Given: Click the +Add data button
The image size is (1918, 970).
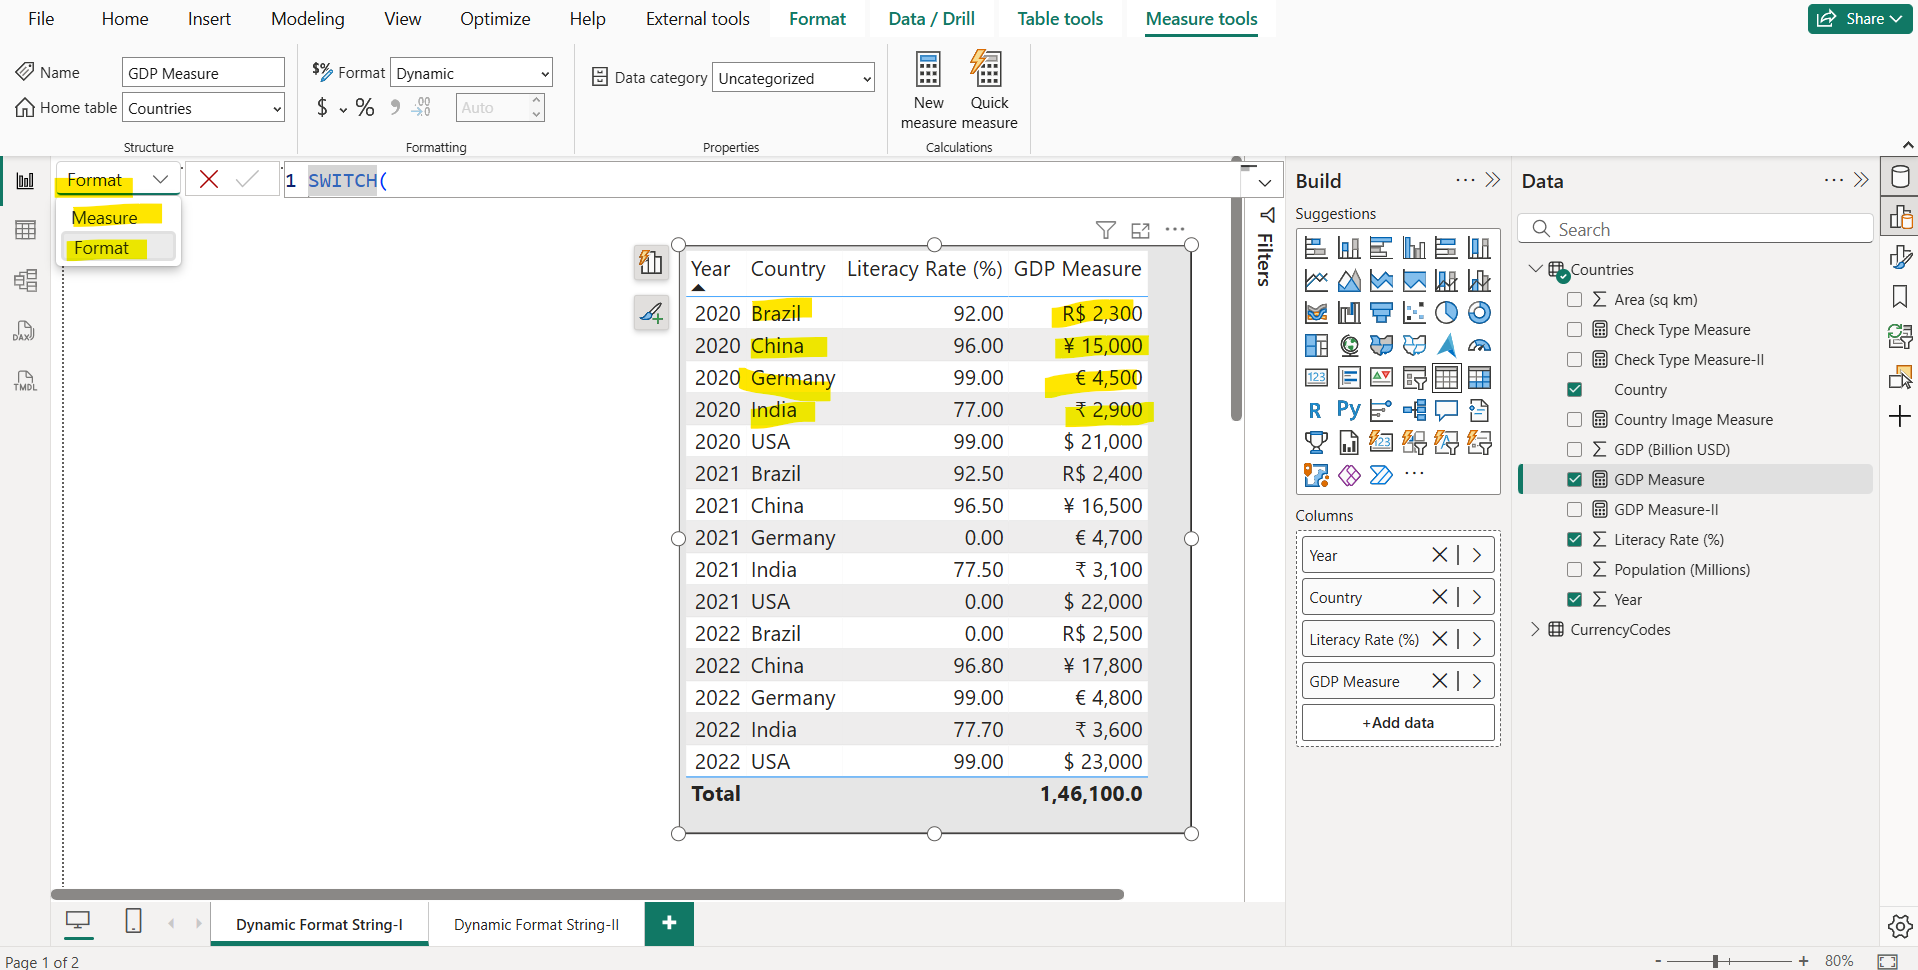Looking at the screenshot, I should pyautogui.click(x=1397, y=723).
